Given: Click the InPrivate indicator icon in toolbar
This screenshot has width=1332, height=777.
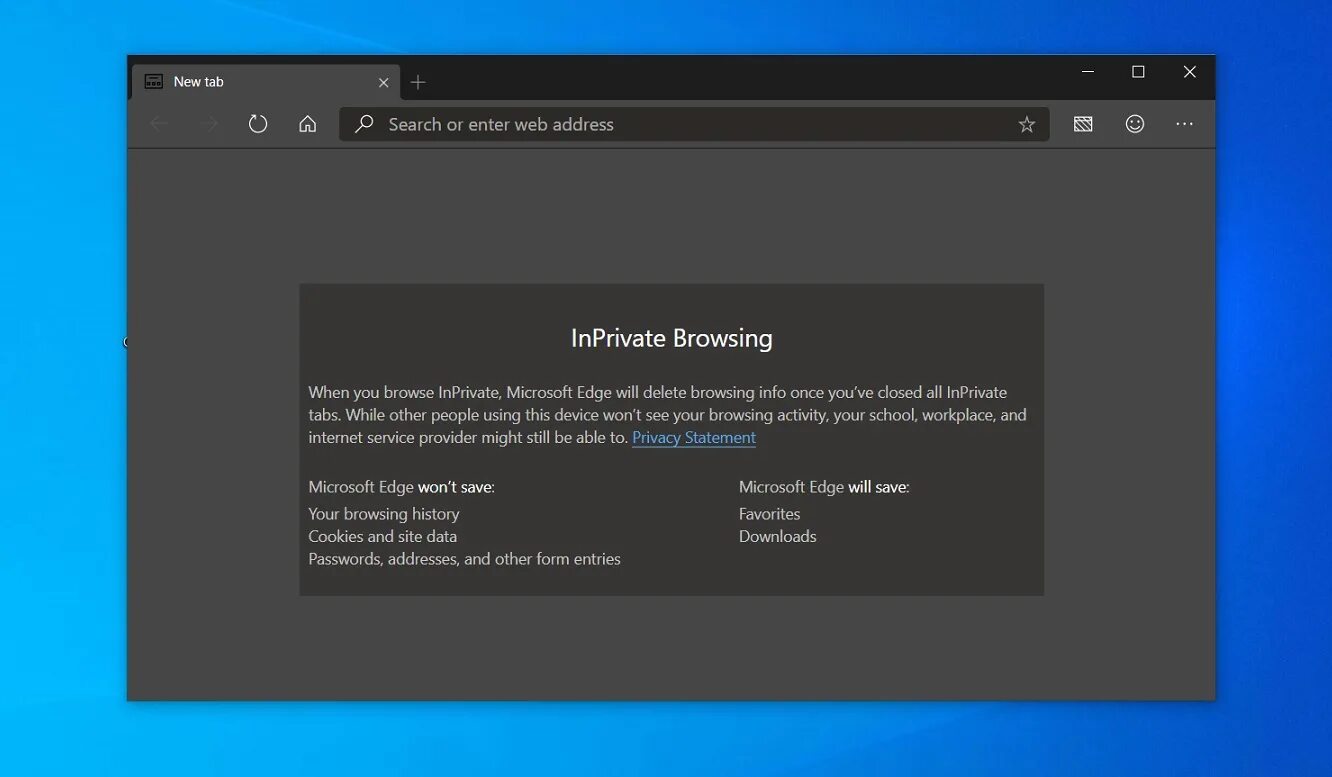Looking at the screenshot, I should (x=1083, y=124).
